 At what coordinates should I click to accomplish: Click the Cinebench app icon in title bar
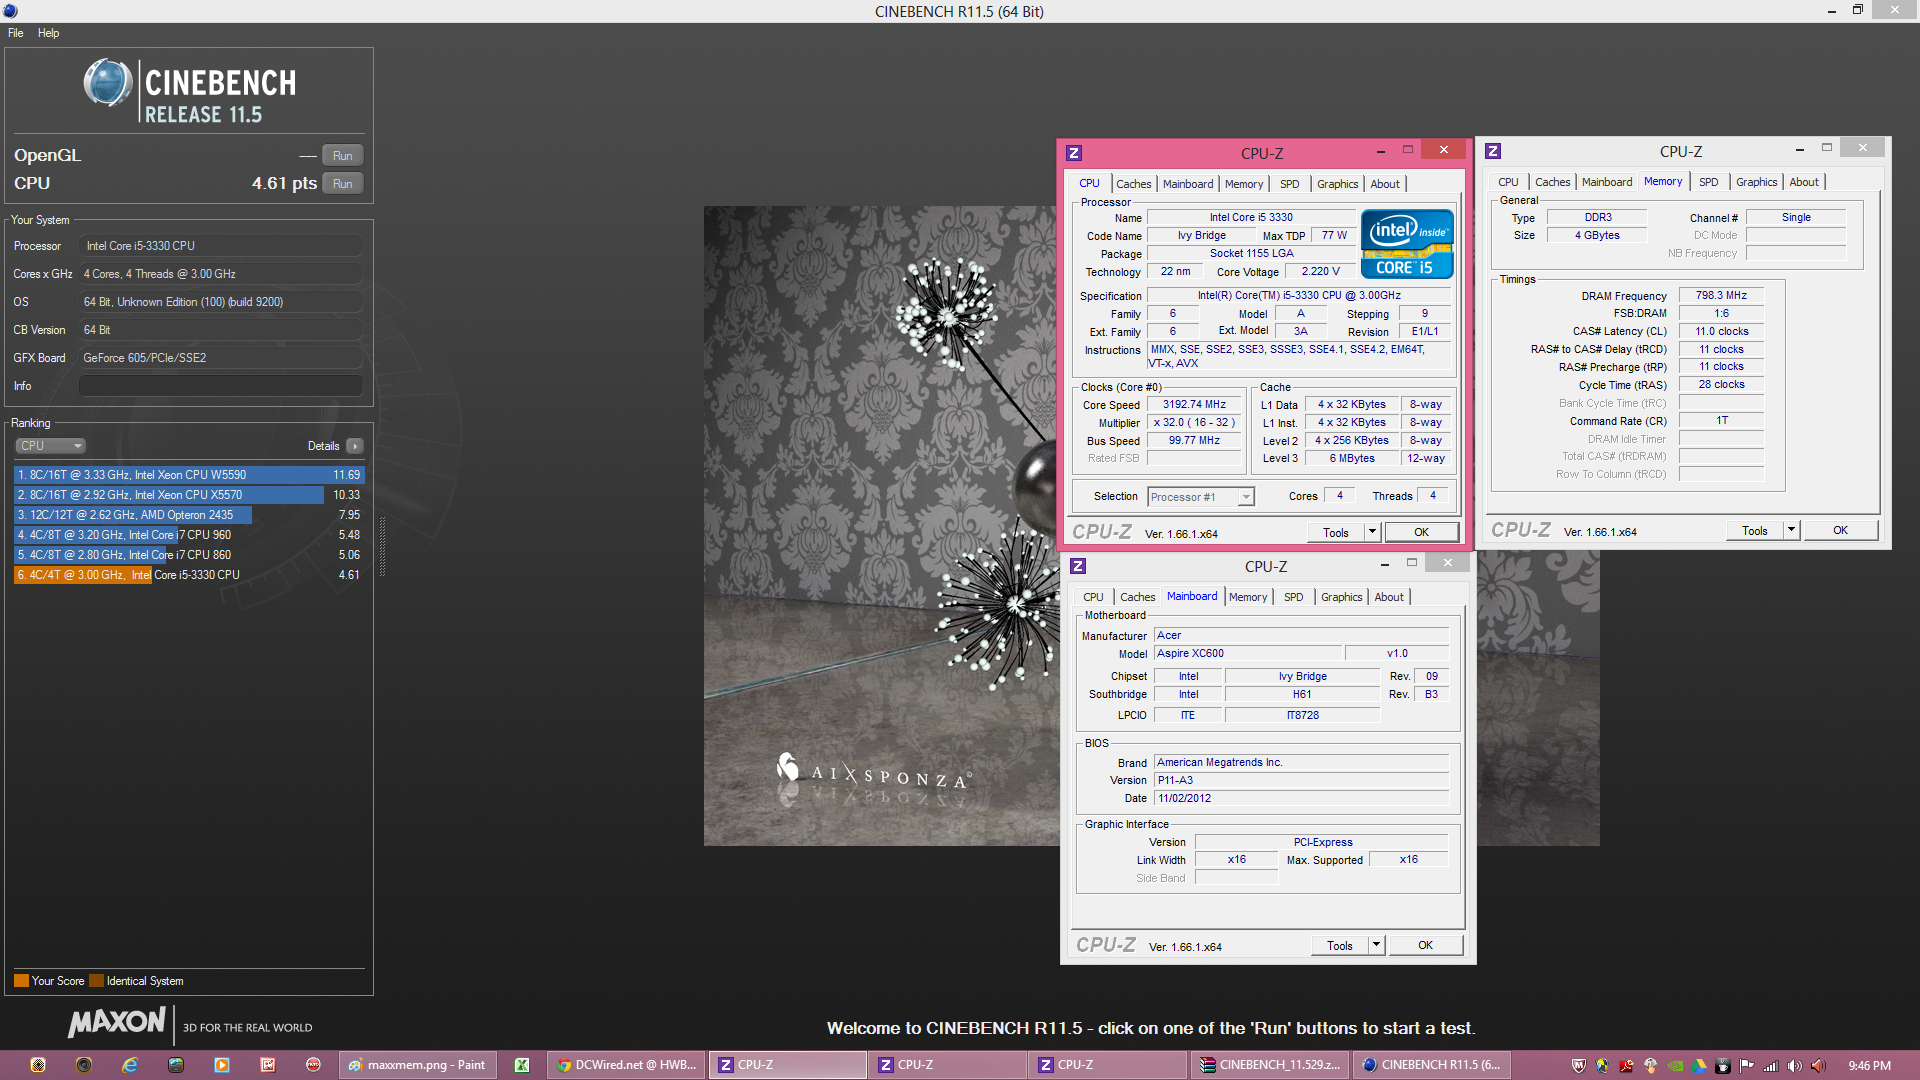(10, 11)
